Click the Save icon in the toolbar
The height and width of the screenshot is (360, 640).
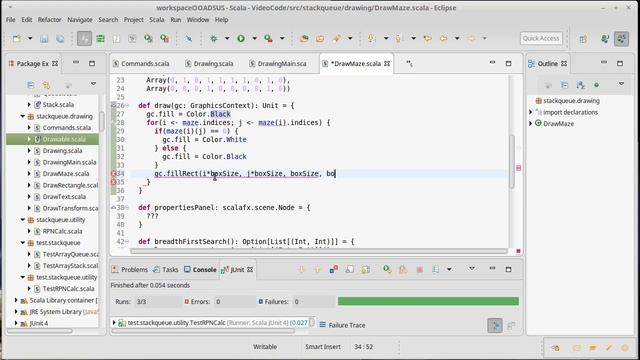point(44,38)
